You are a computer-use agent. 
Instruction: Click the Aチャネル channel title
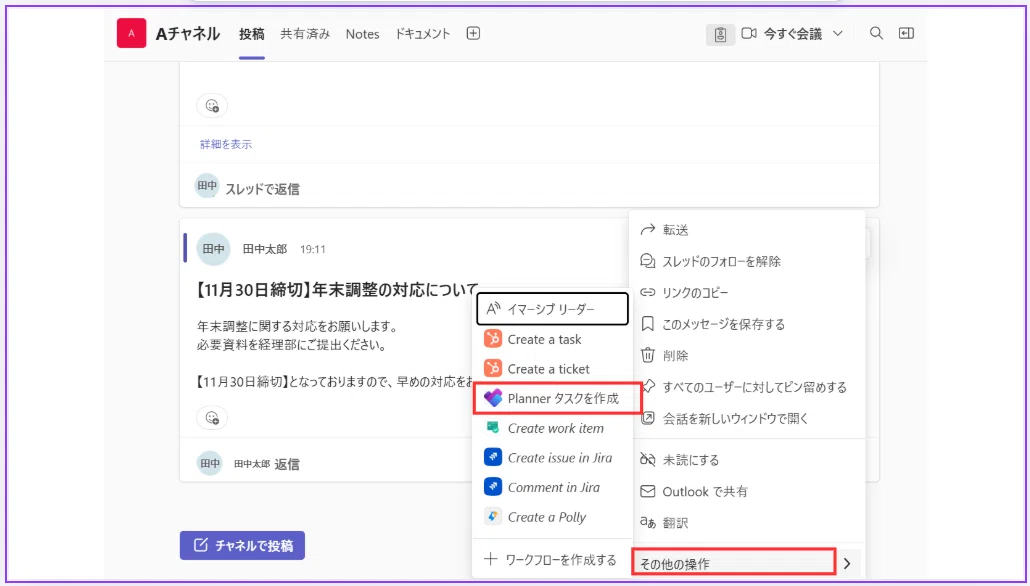[x=188, y=34]
